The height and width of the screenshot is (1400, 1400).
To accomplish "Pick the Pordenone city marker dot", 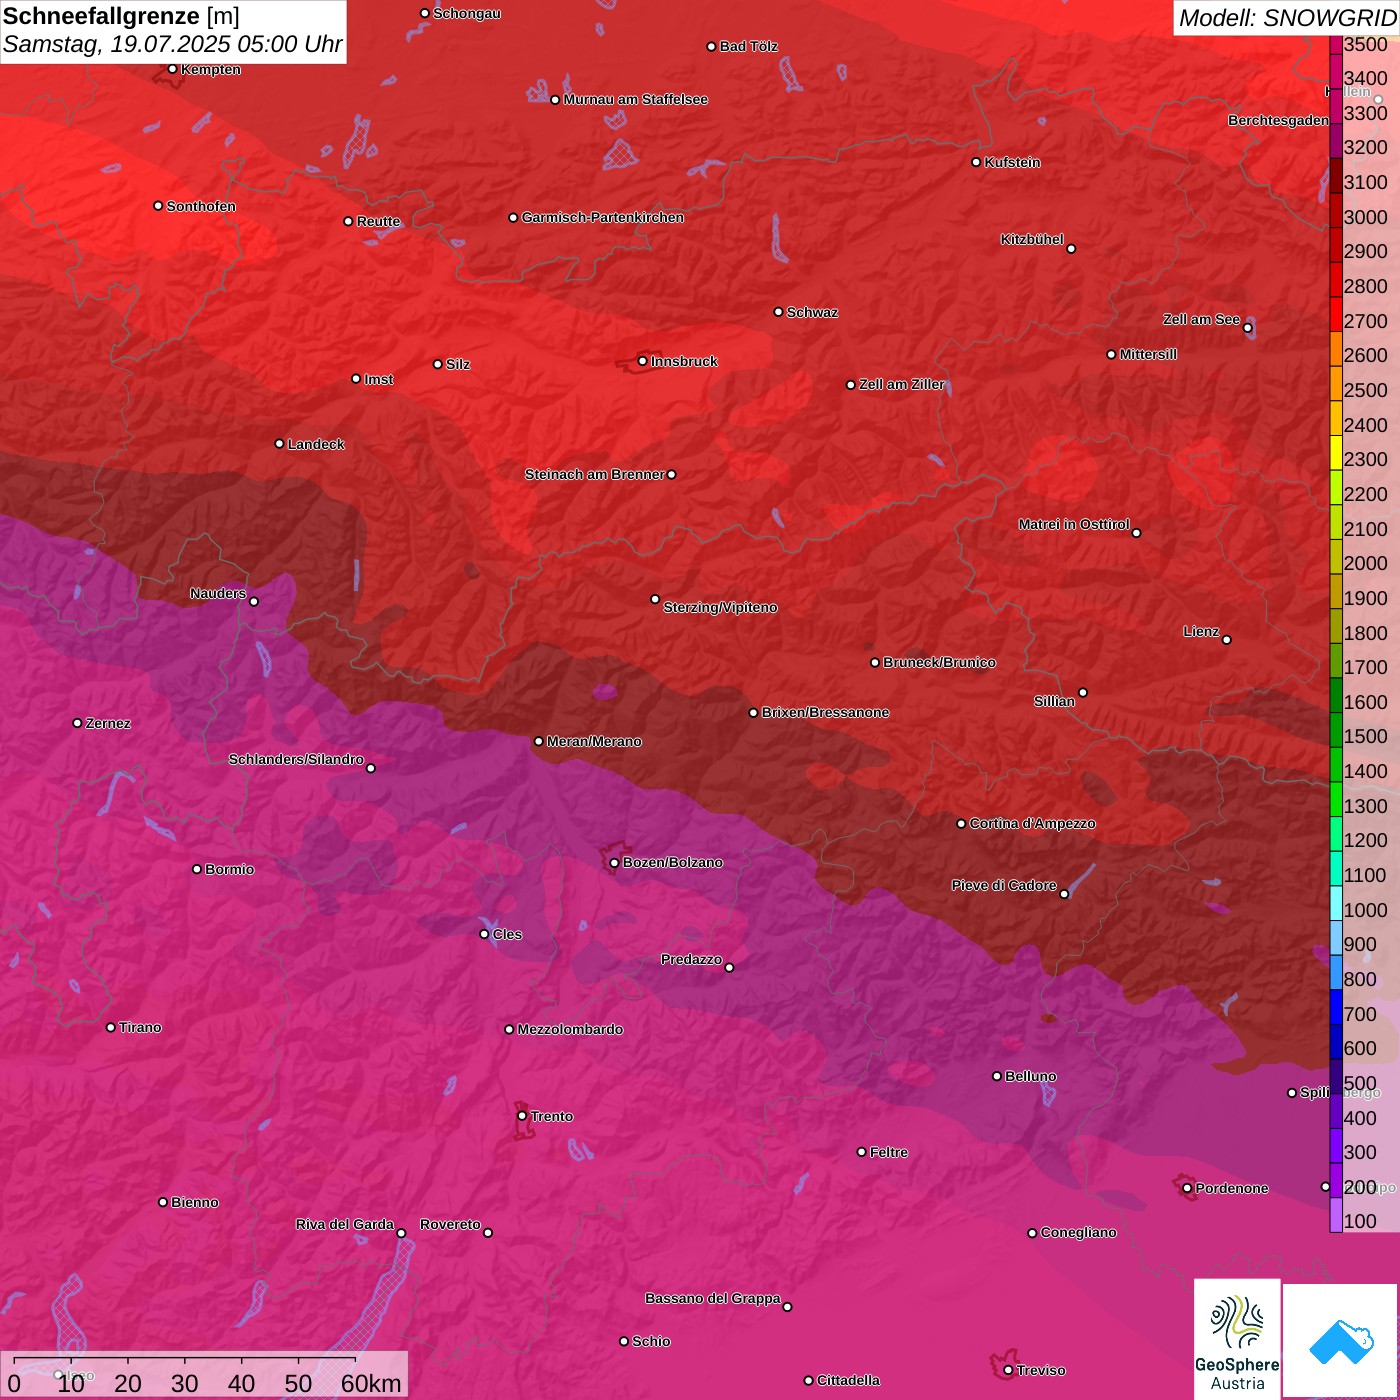I will [x=1188, y=1188].
